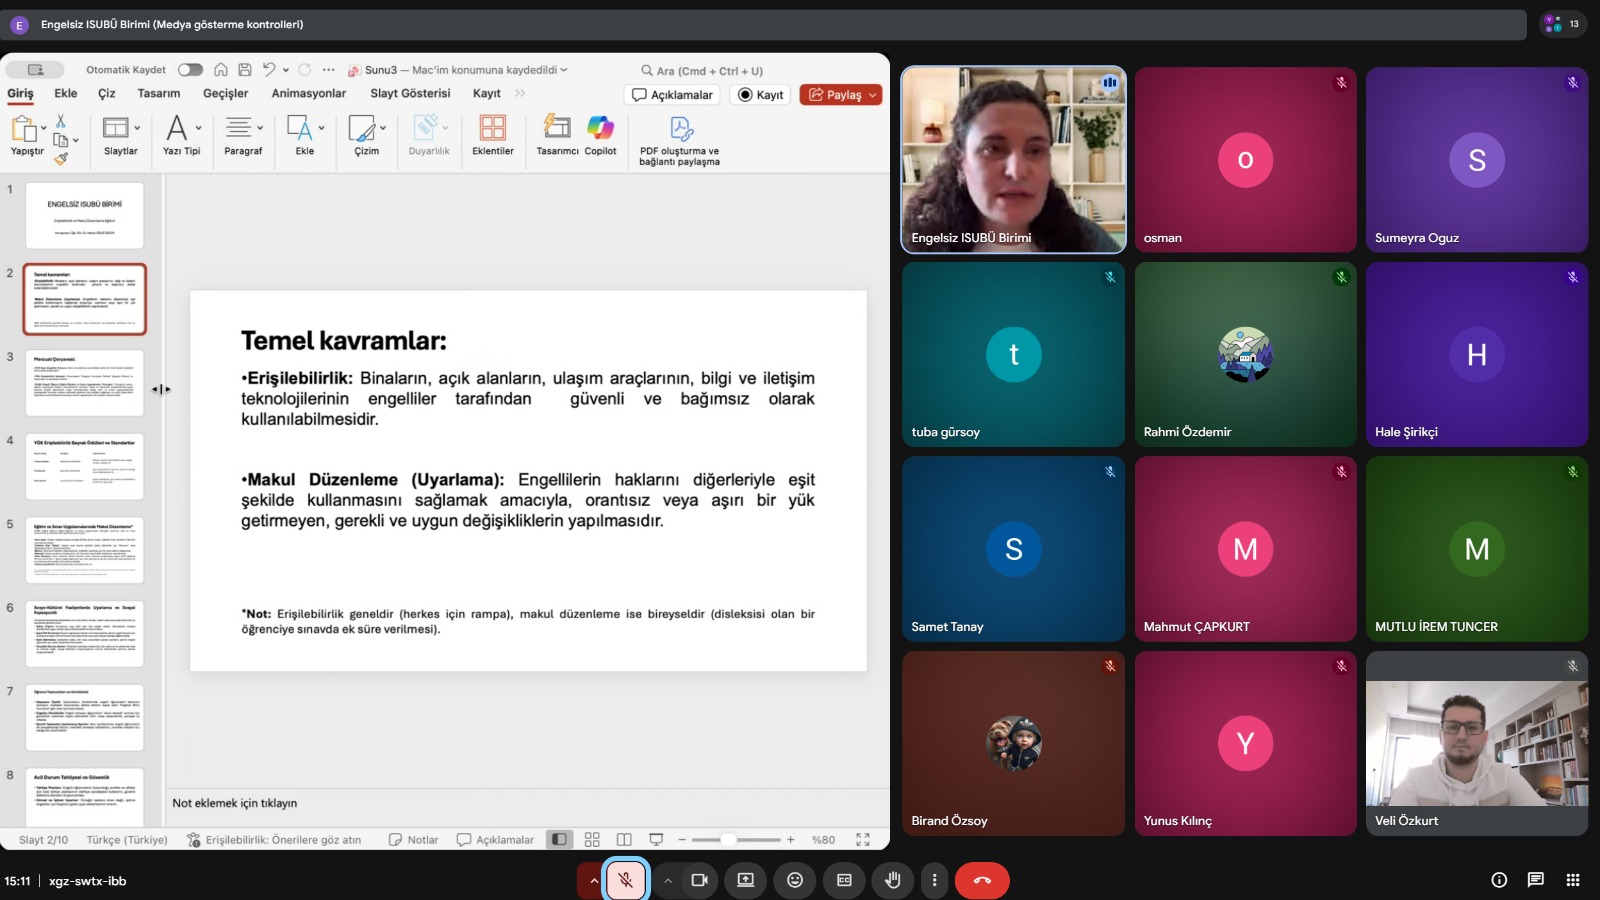Adjust the zoom slider in status bar
The height and width of the screenshot is (900, 1600).
click(729, 840)
